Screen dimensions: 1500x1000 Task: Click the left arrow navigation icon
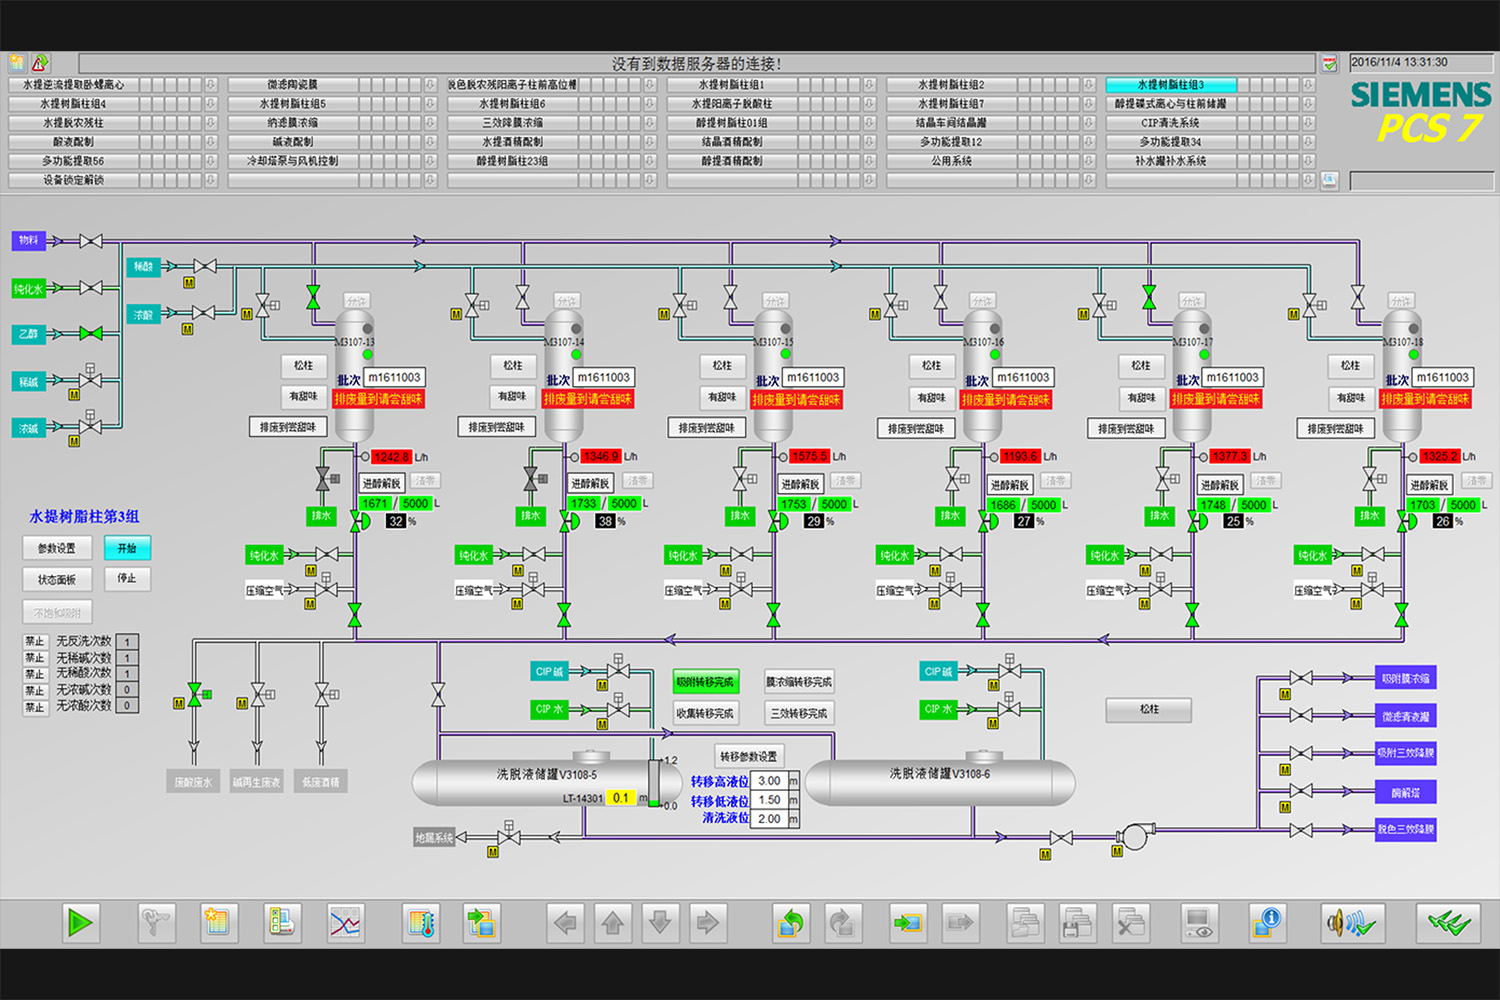tap(565, 922)
